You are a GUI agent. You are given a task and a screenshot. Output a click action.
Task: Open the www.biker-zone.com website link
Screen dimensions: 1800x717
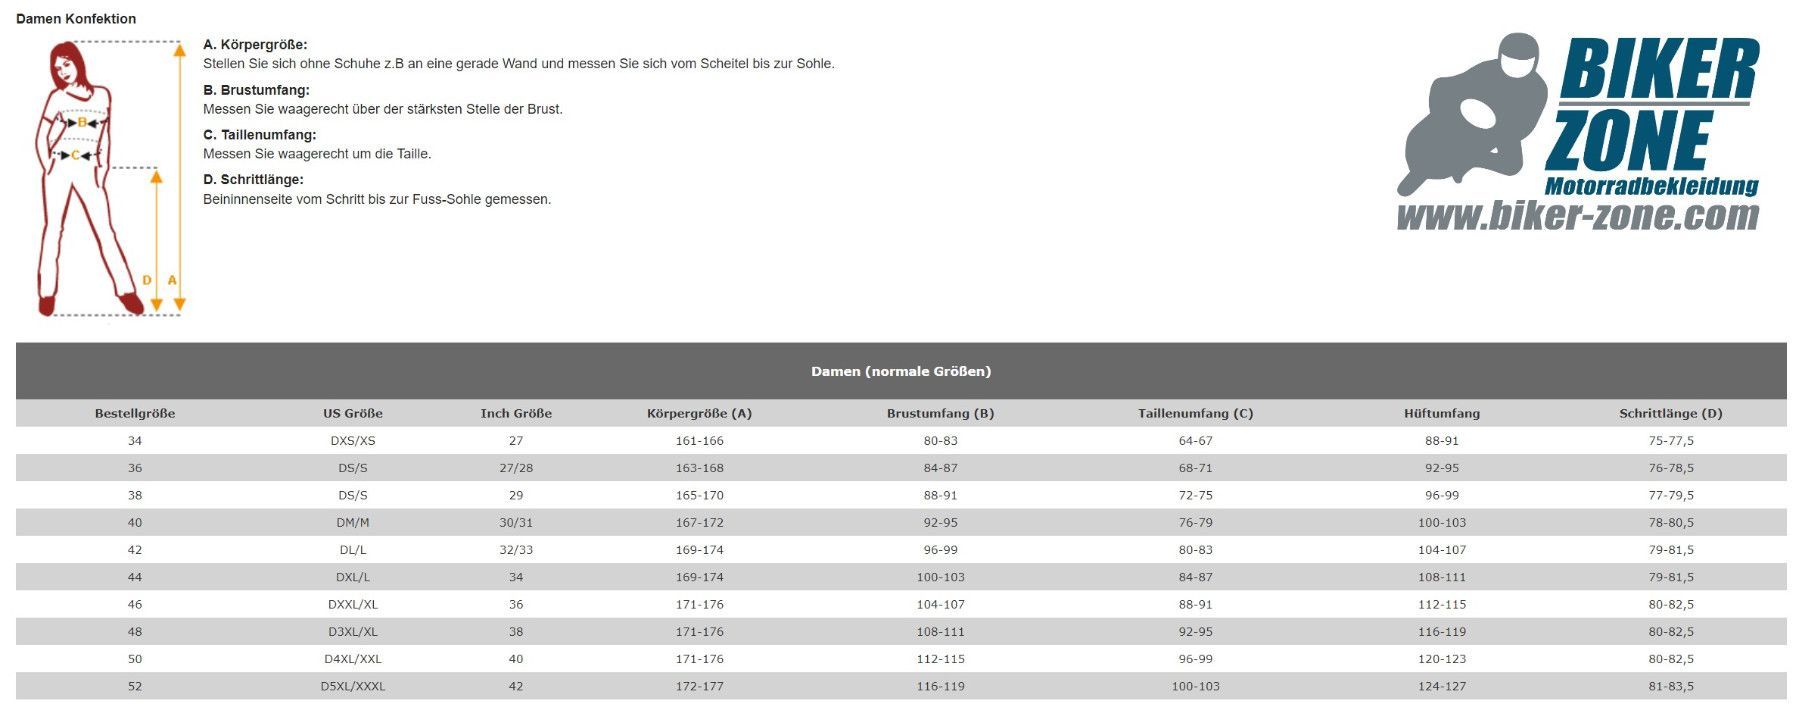click(x=1577, y=216)
